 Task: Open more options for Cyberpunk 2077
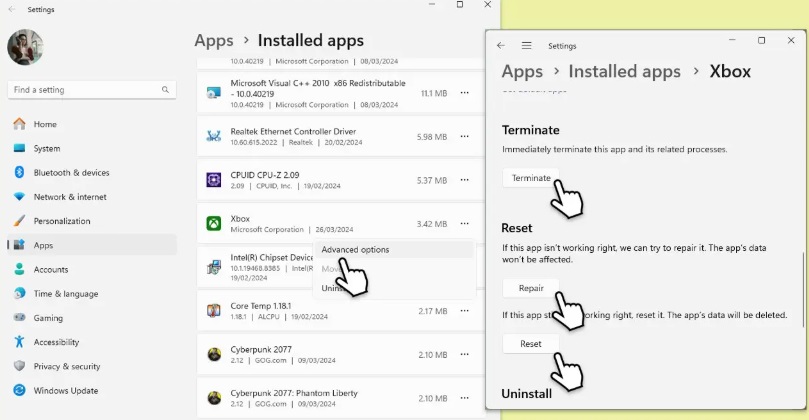point(464,355)
